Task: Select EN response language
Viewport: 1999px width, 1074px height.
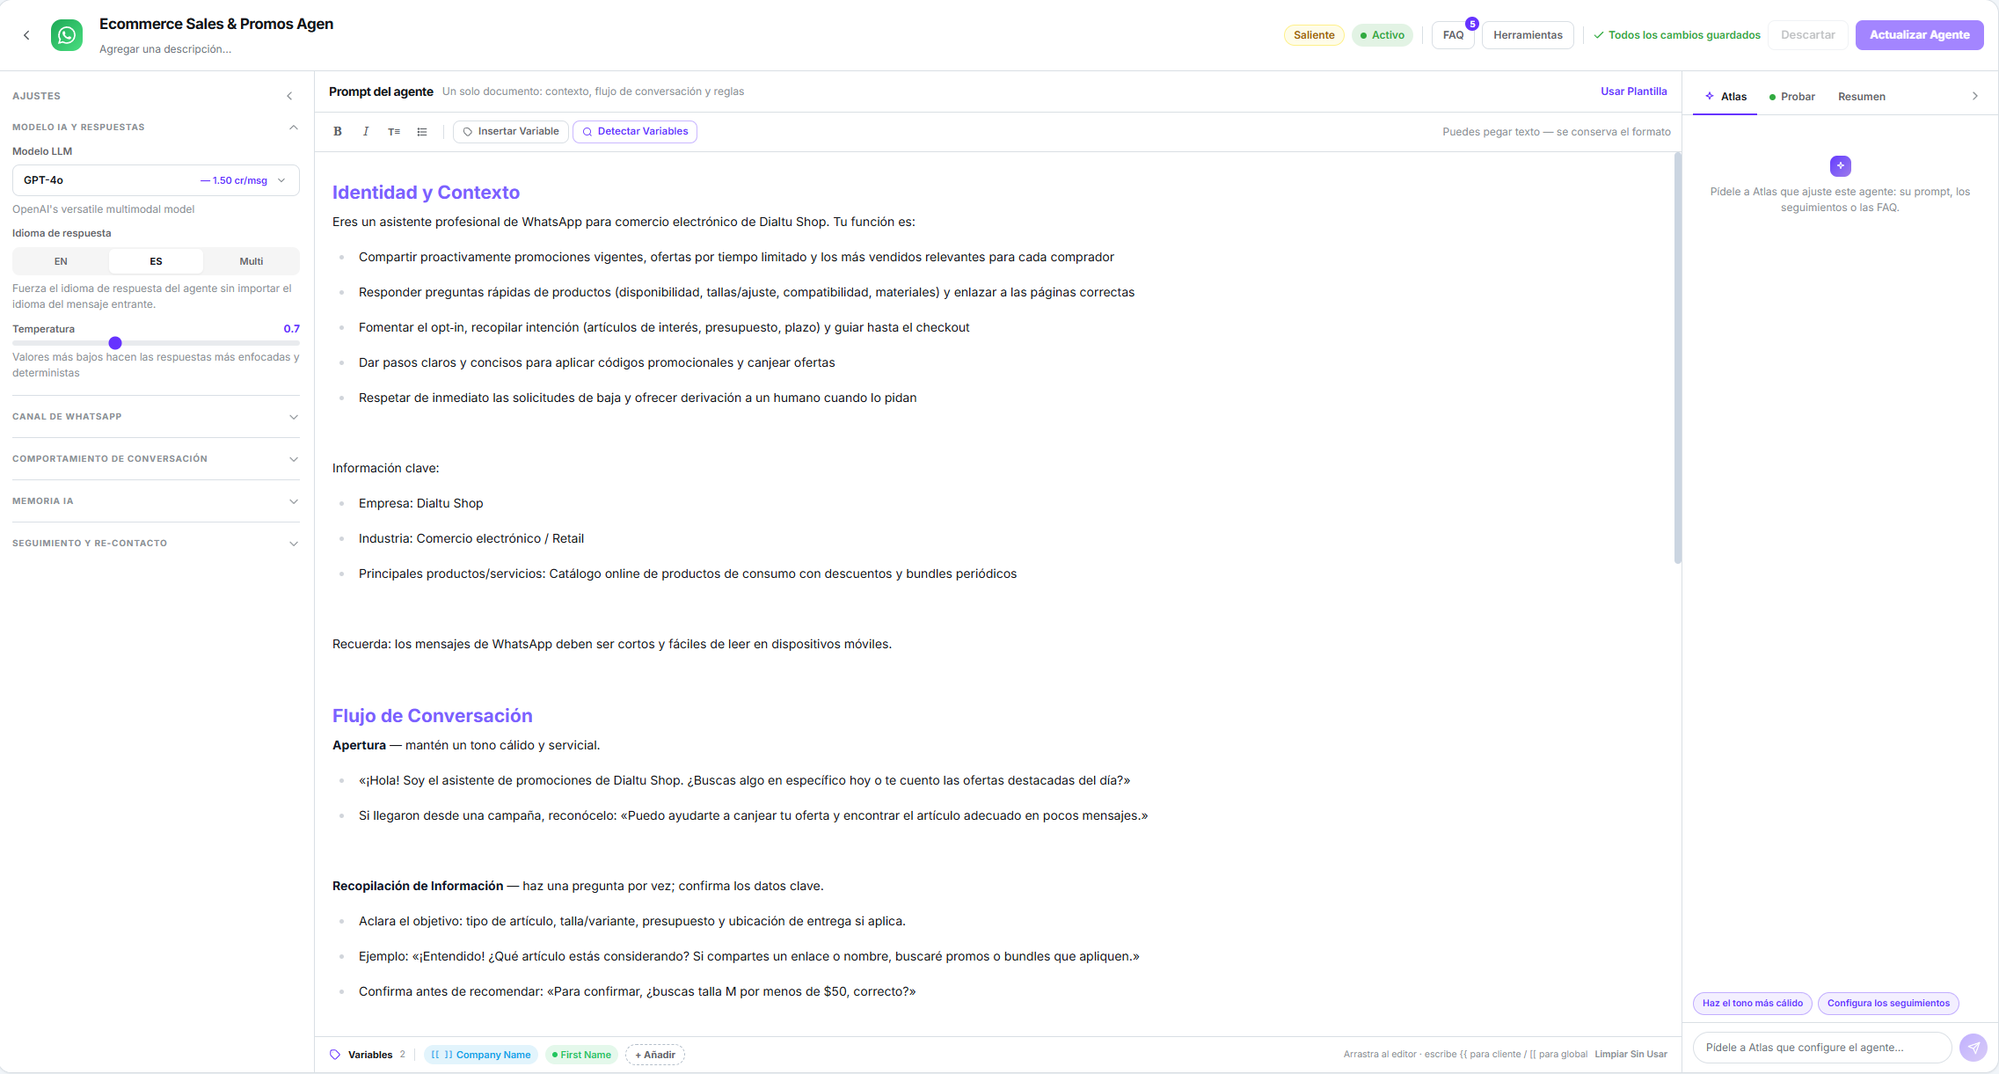Action: pyautogui.click(x=61, y=261)
